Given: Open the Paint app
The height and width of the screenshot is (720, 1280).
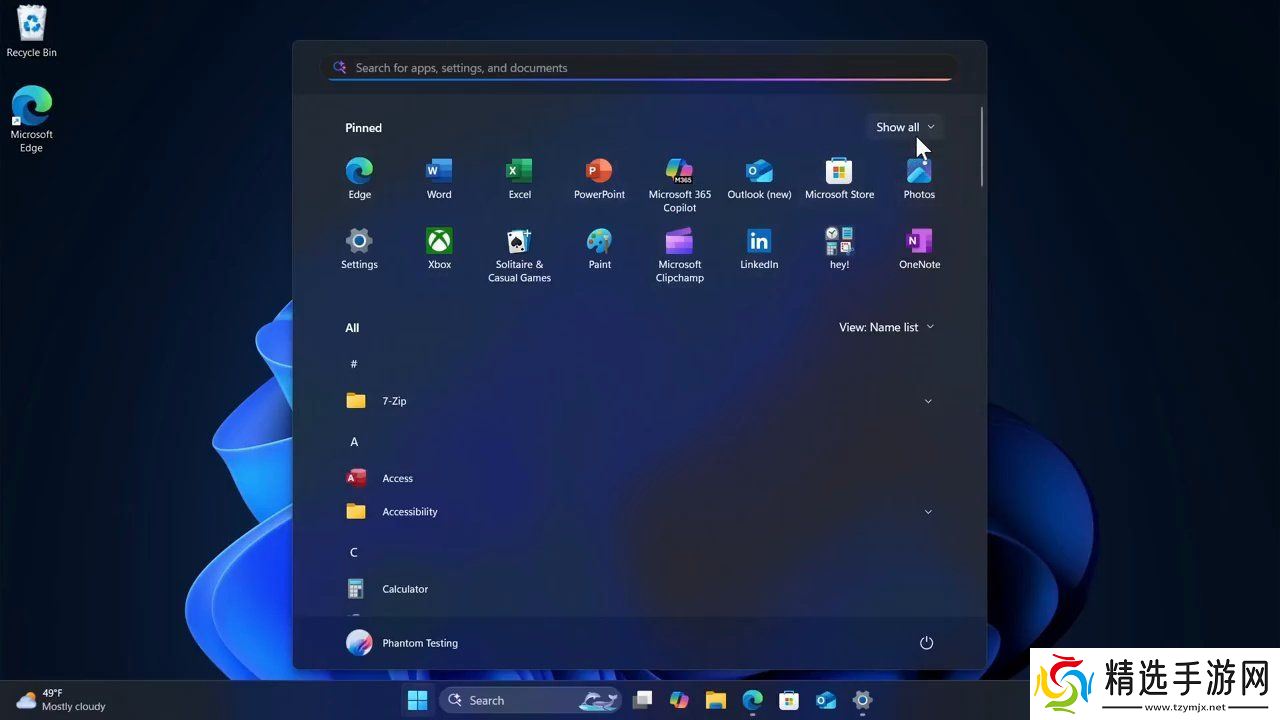Looking at the screenshot, I should point(599,249).
